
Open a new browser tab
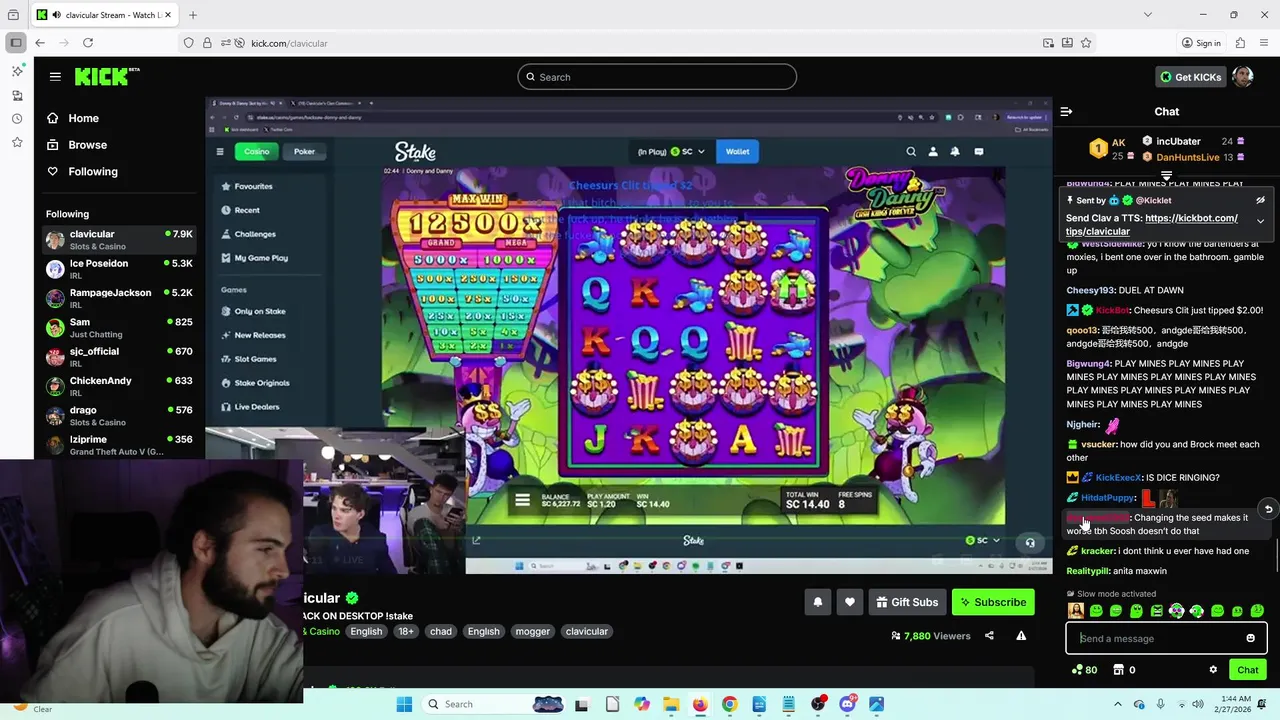(x=193, y=15)
